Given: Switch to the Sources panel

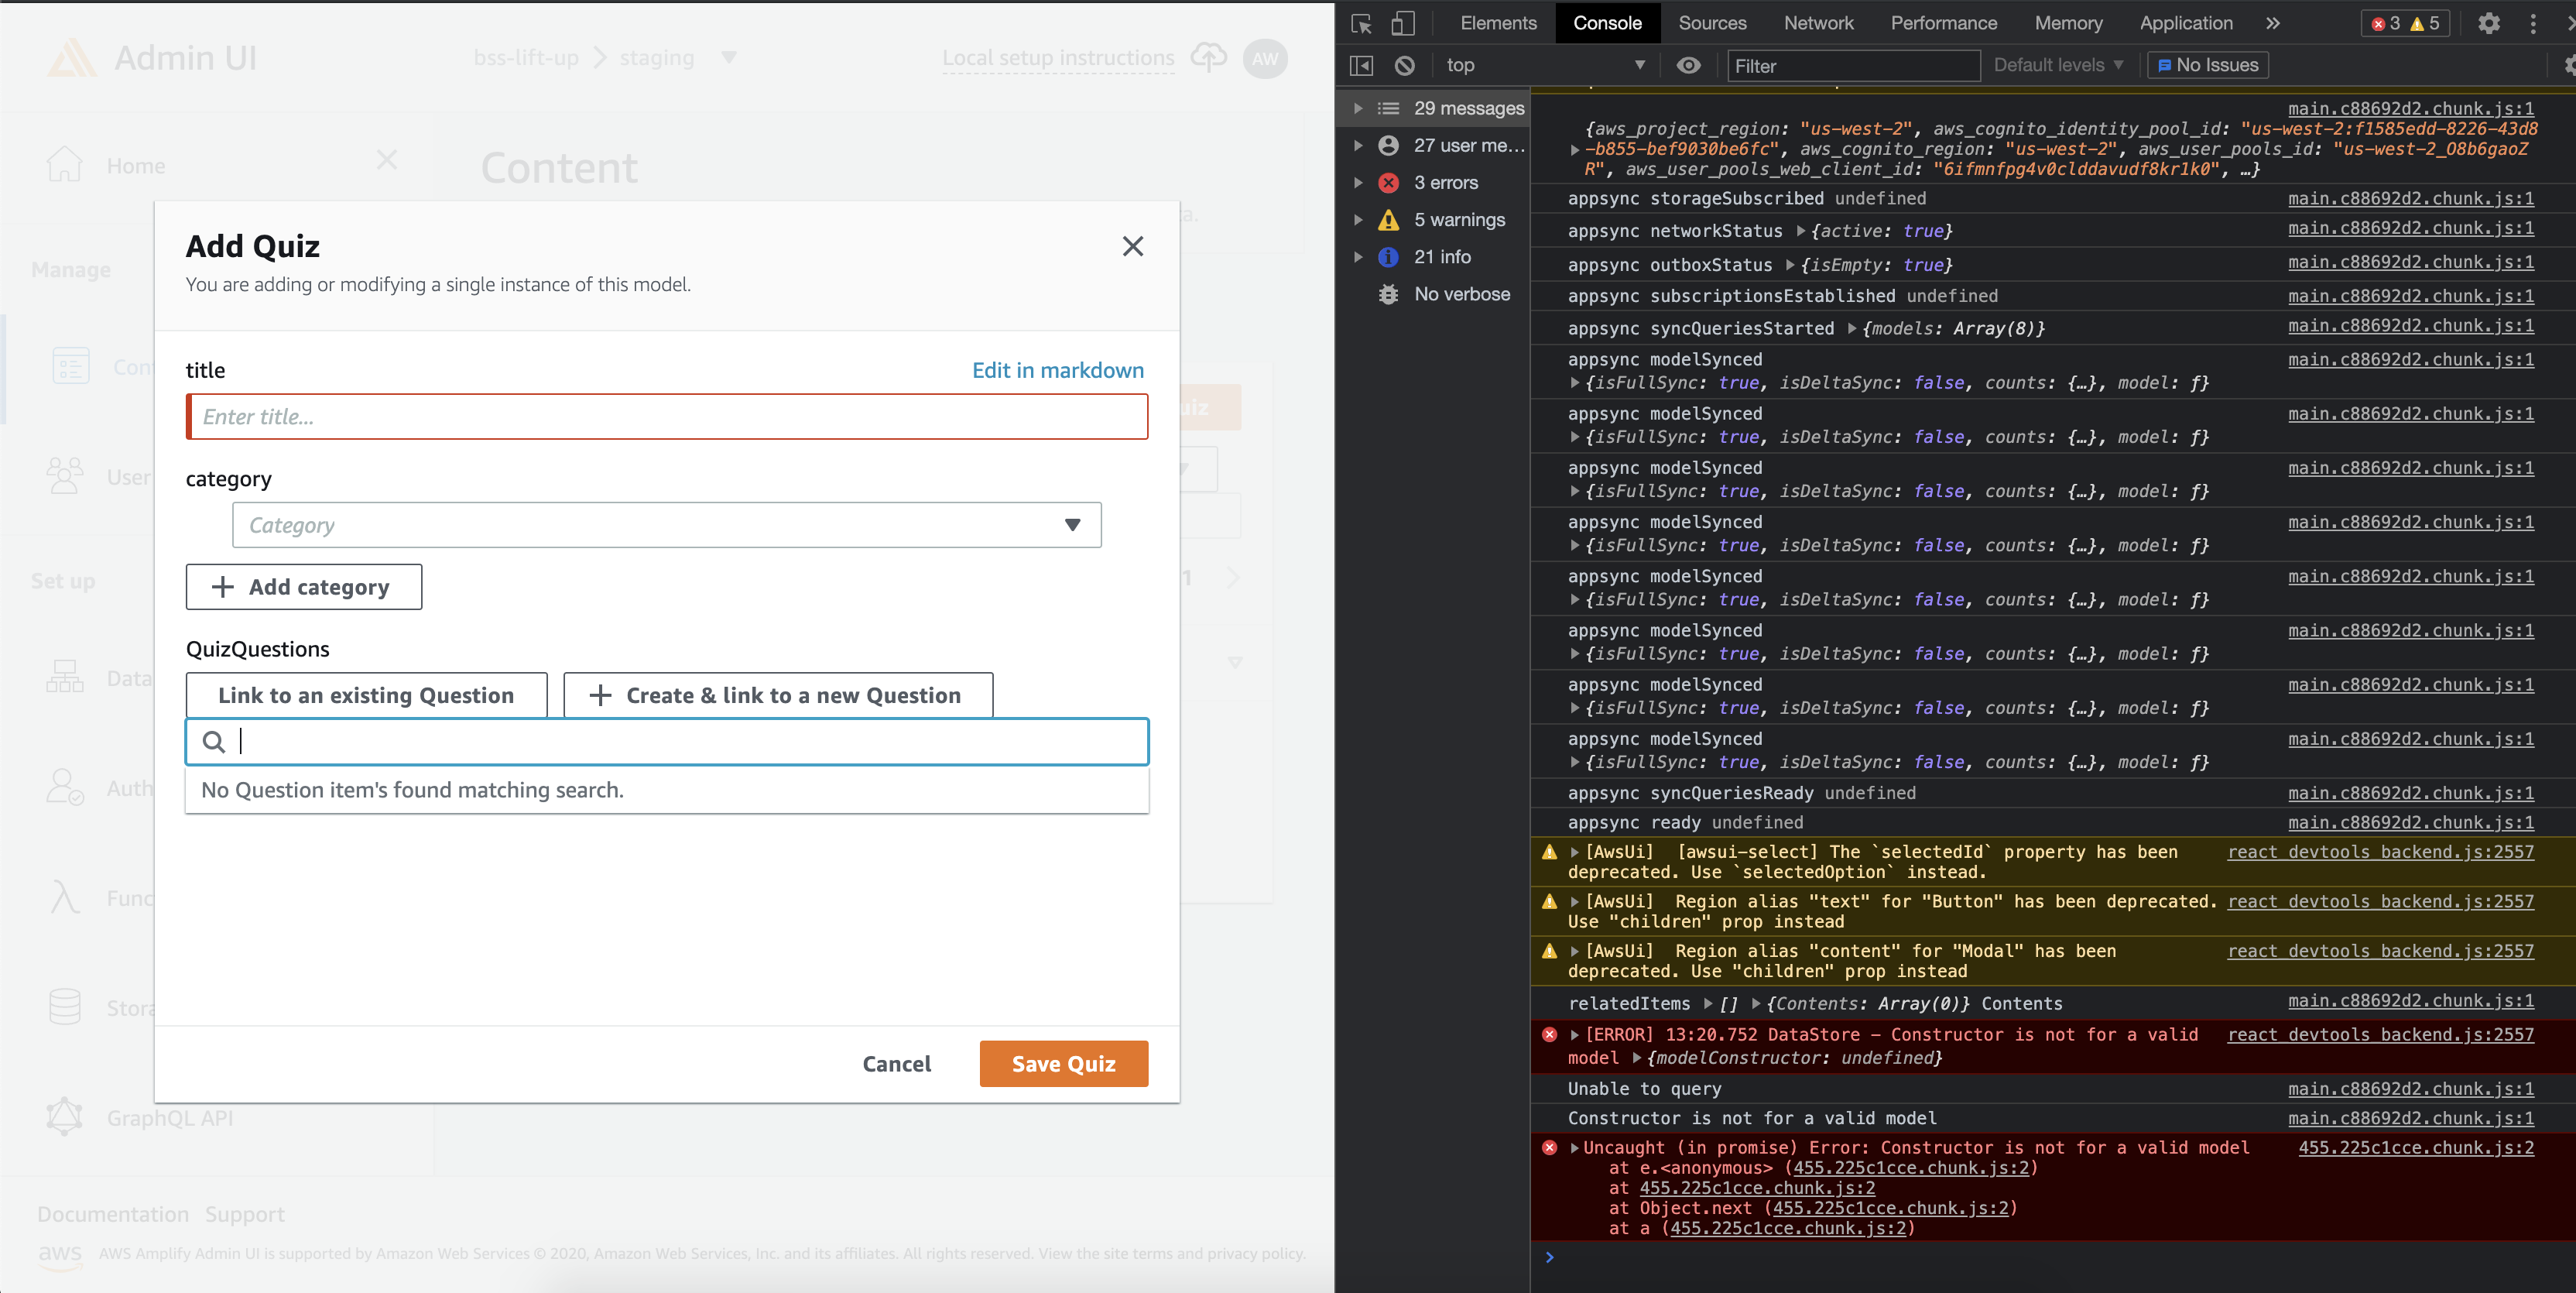Looking at the screenshot, I should 1712,23.
